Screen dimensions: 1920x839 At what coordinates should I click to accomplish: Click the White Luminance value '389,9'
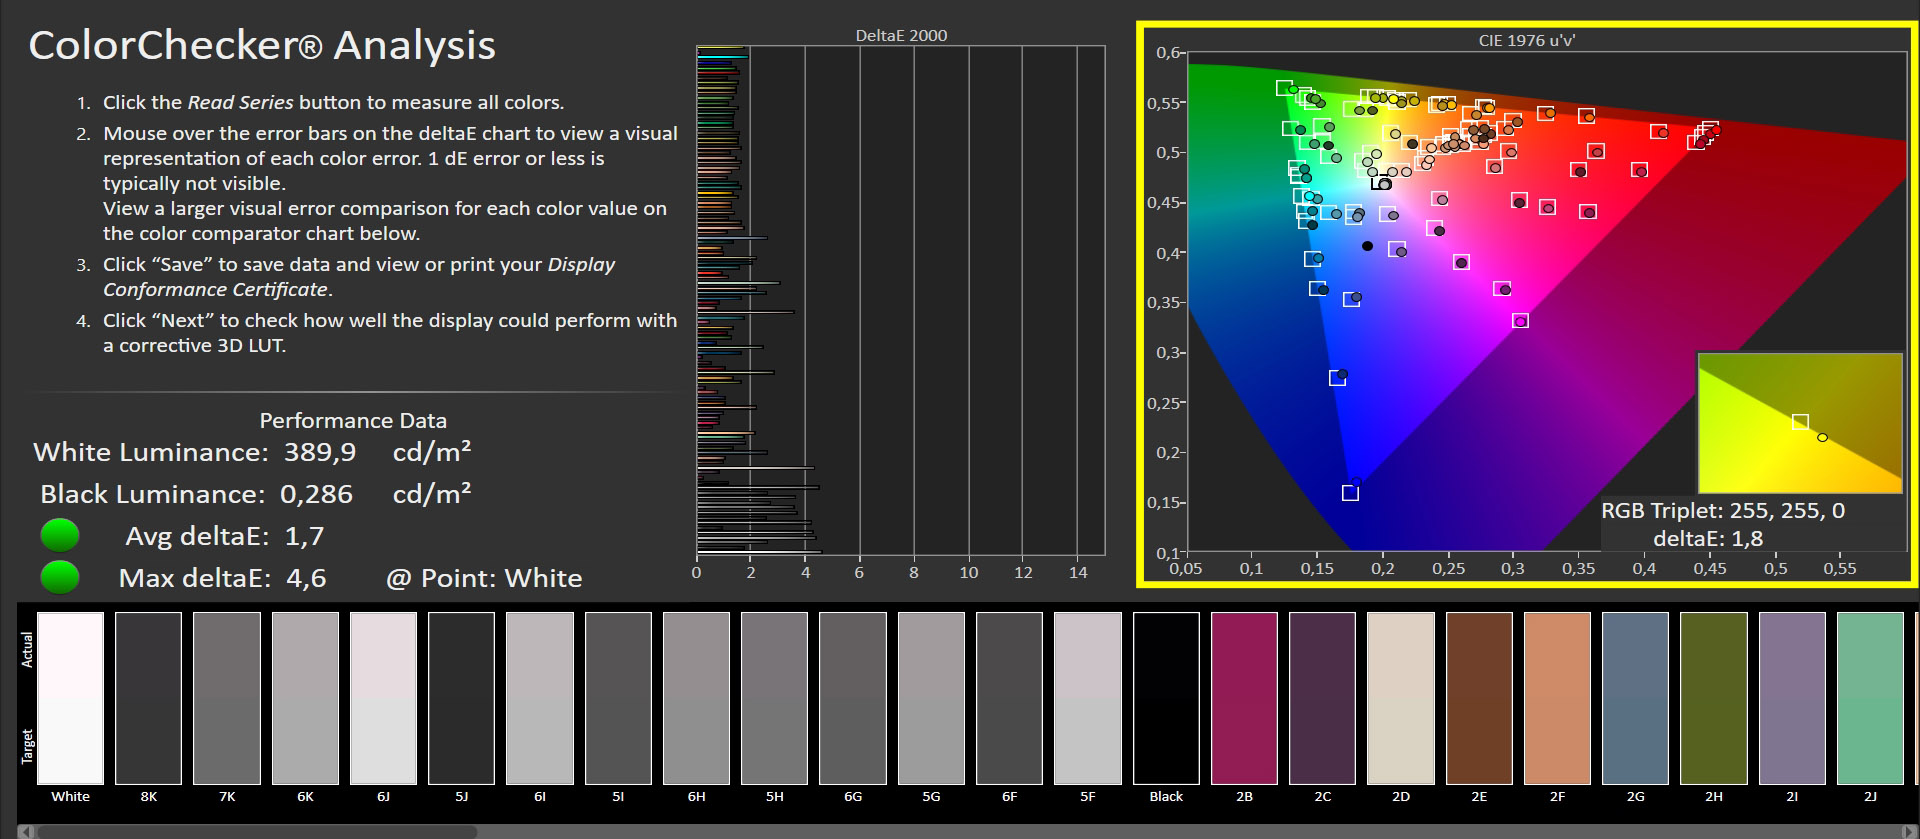[x=320, y=452]
